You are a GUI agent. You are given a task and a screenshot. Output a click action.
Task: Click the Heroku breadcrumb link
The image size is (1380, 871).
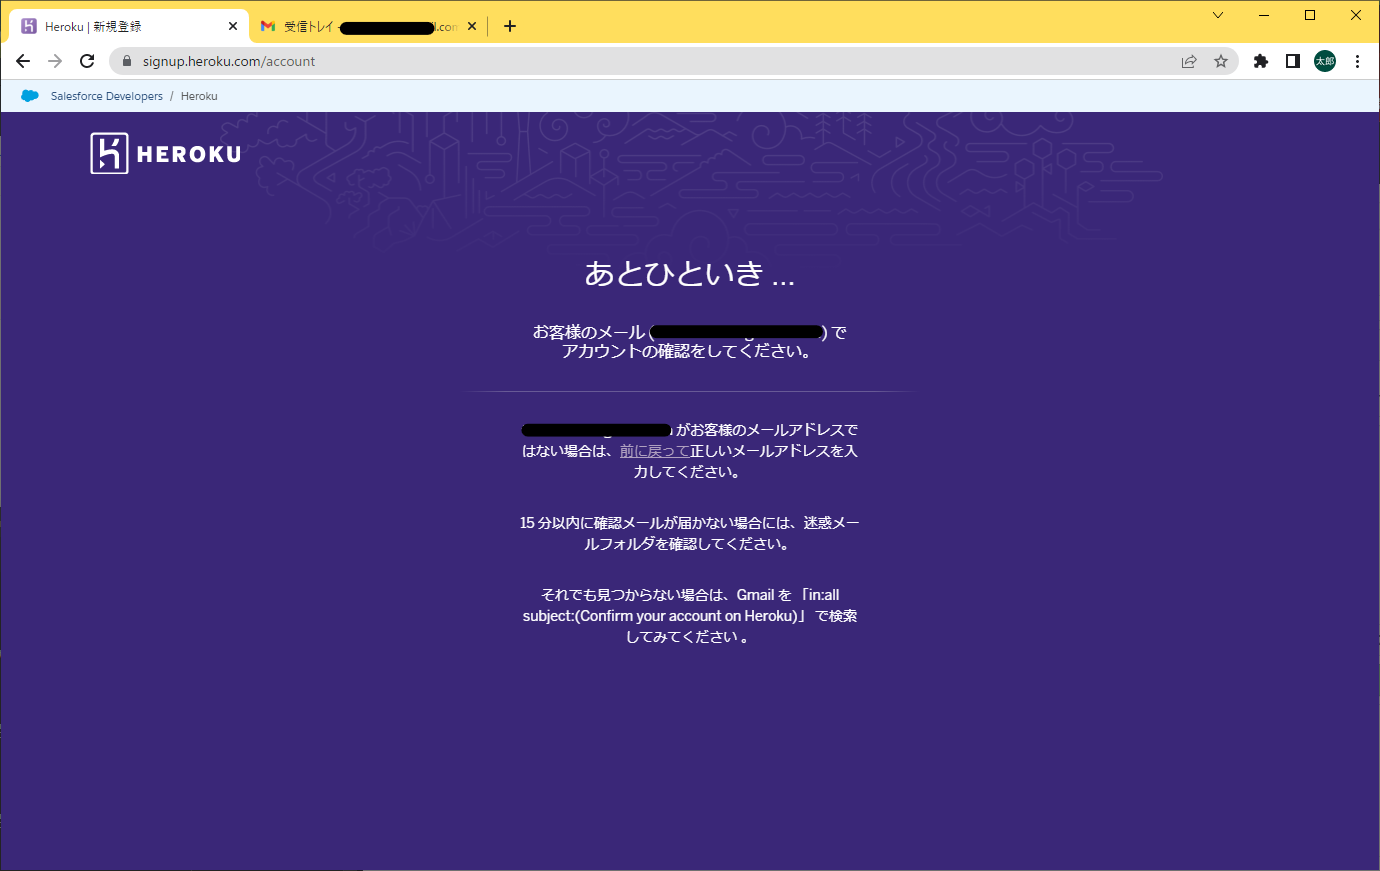click(x=199, y=96)
